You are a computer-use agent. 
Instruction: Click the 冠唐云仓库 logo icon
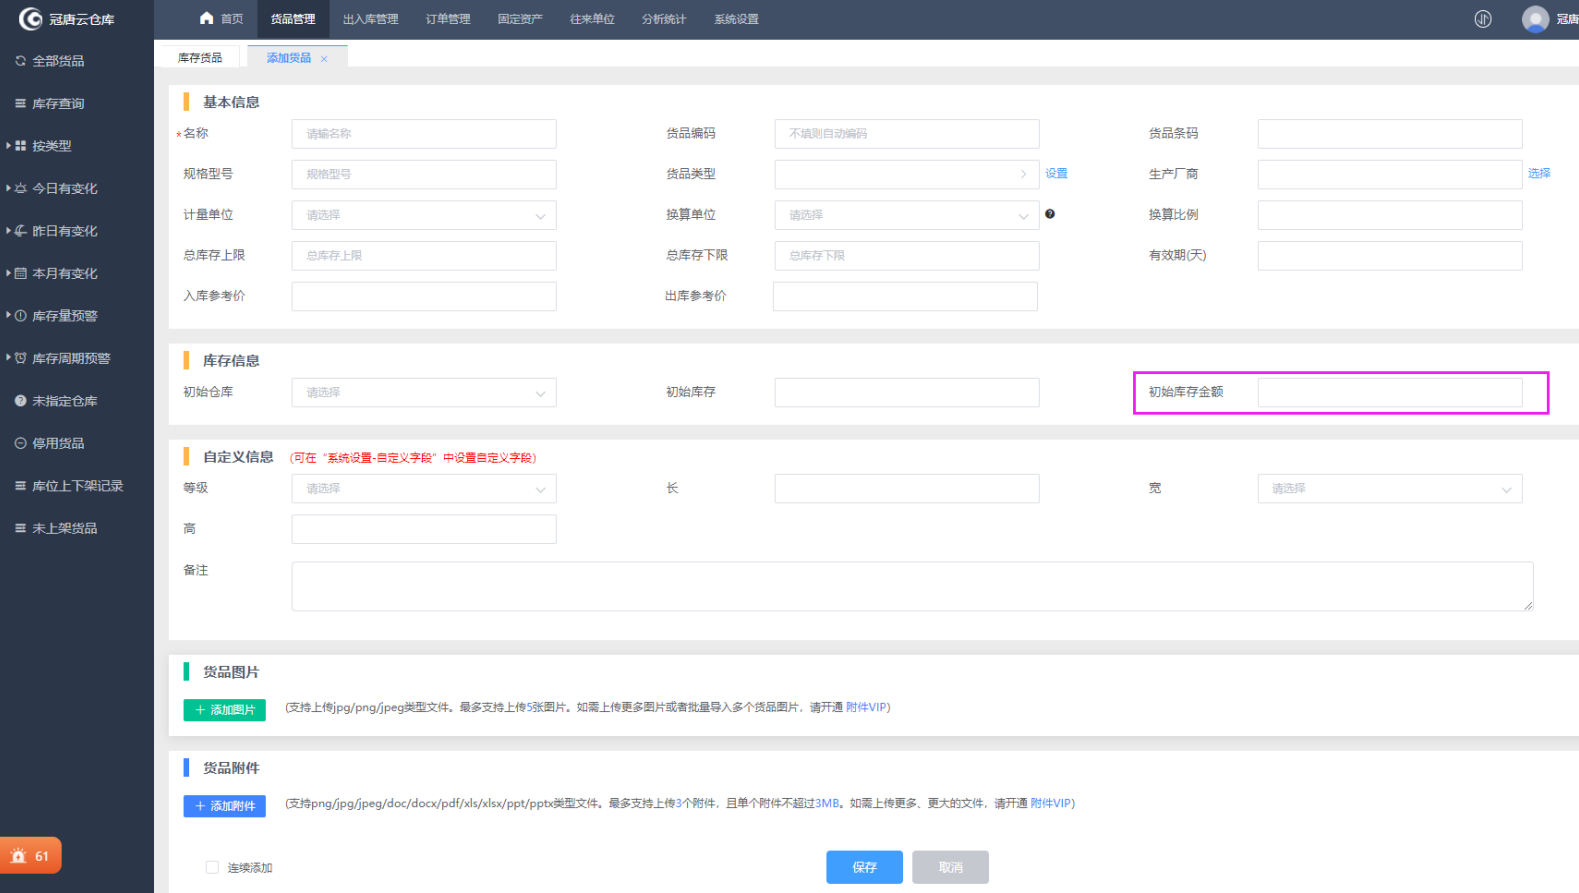pyautogui.click(x=30, y=19)
